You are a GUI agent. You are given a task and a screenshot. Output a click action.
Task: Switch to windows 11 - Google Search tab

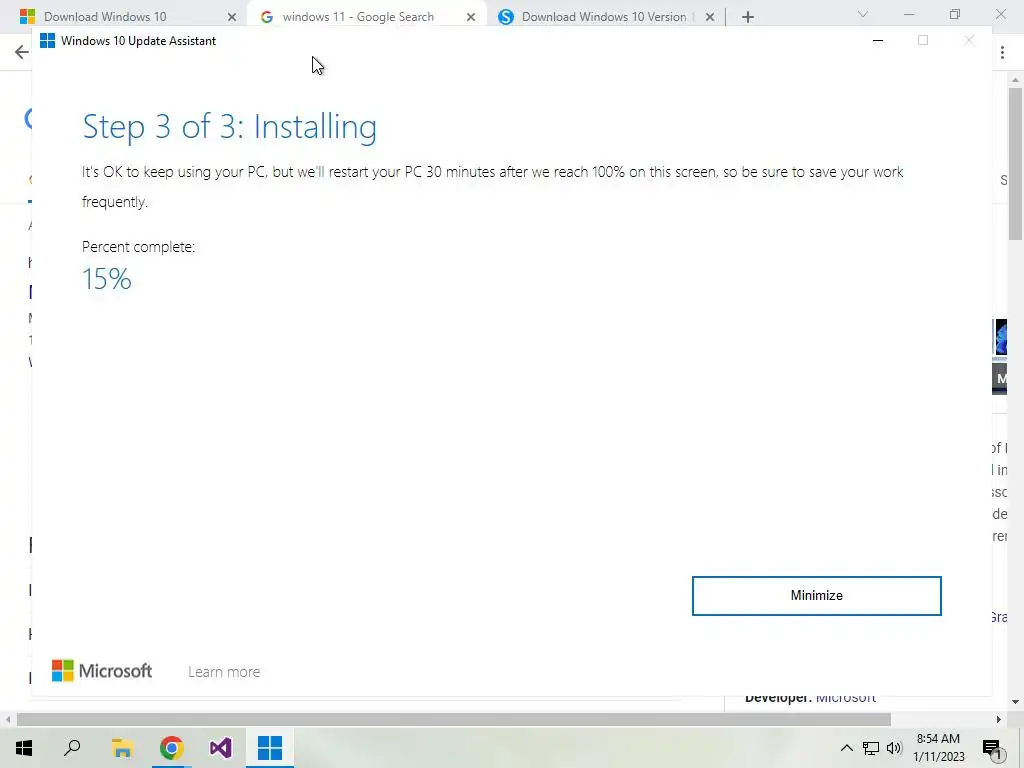tap(358, 17)
